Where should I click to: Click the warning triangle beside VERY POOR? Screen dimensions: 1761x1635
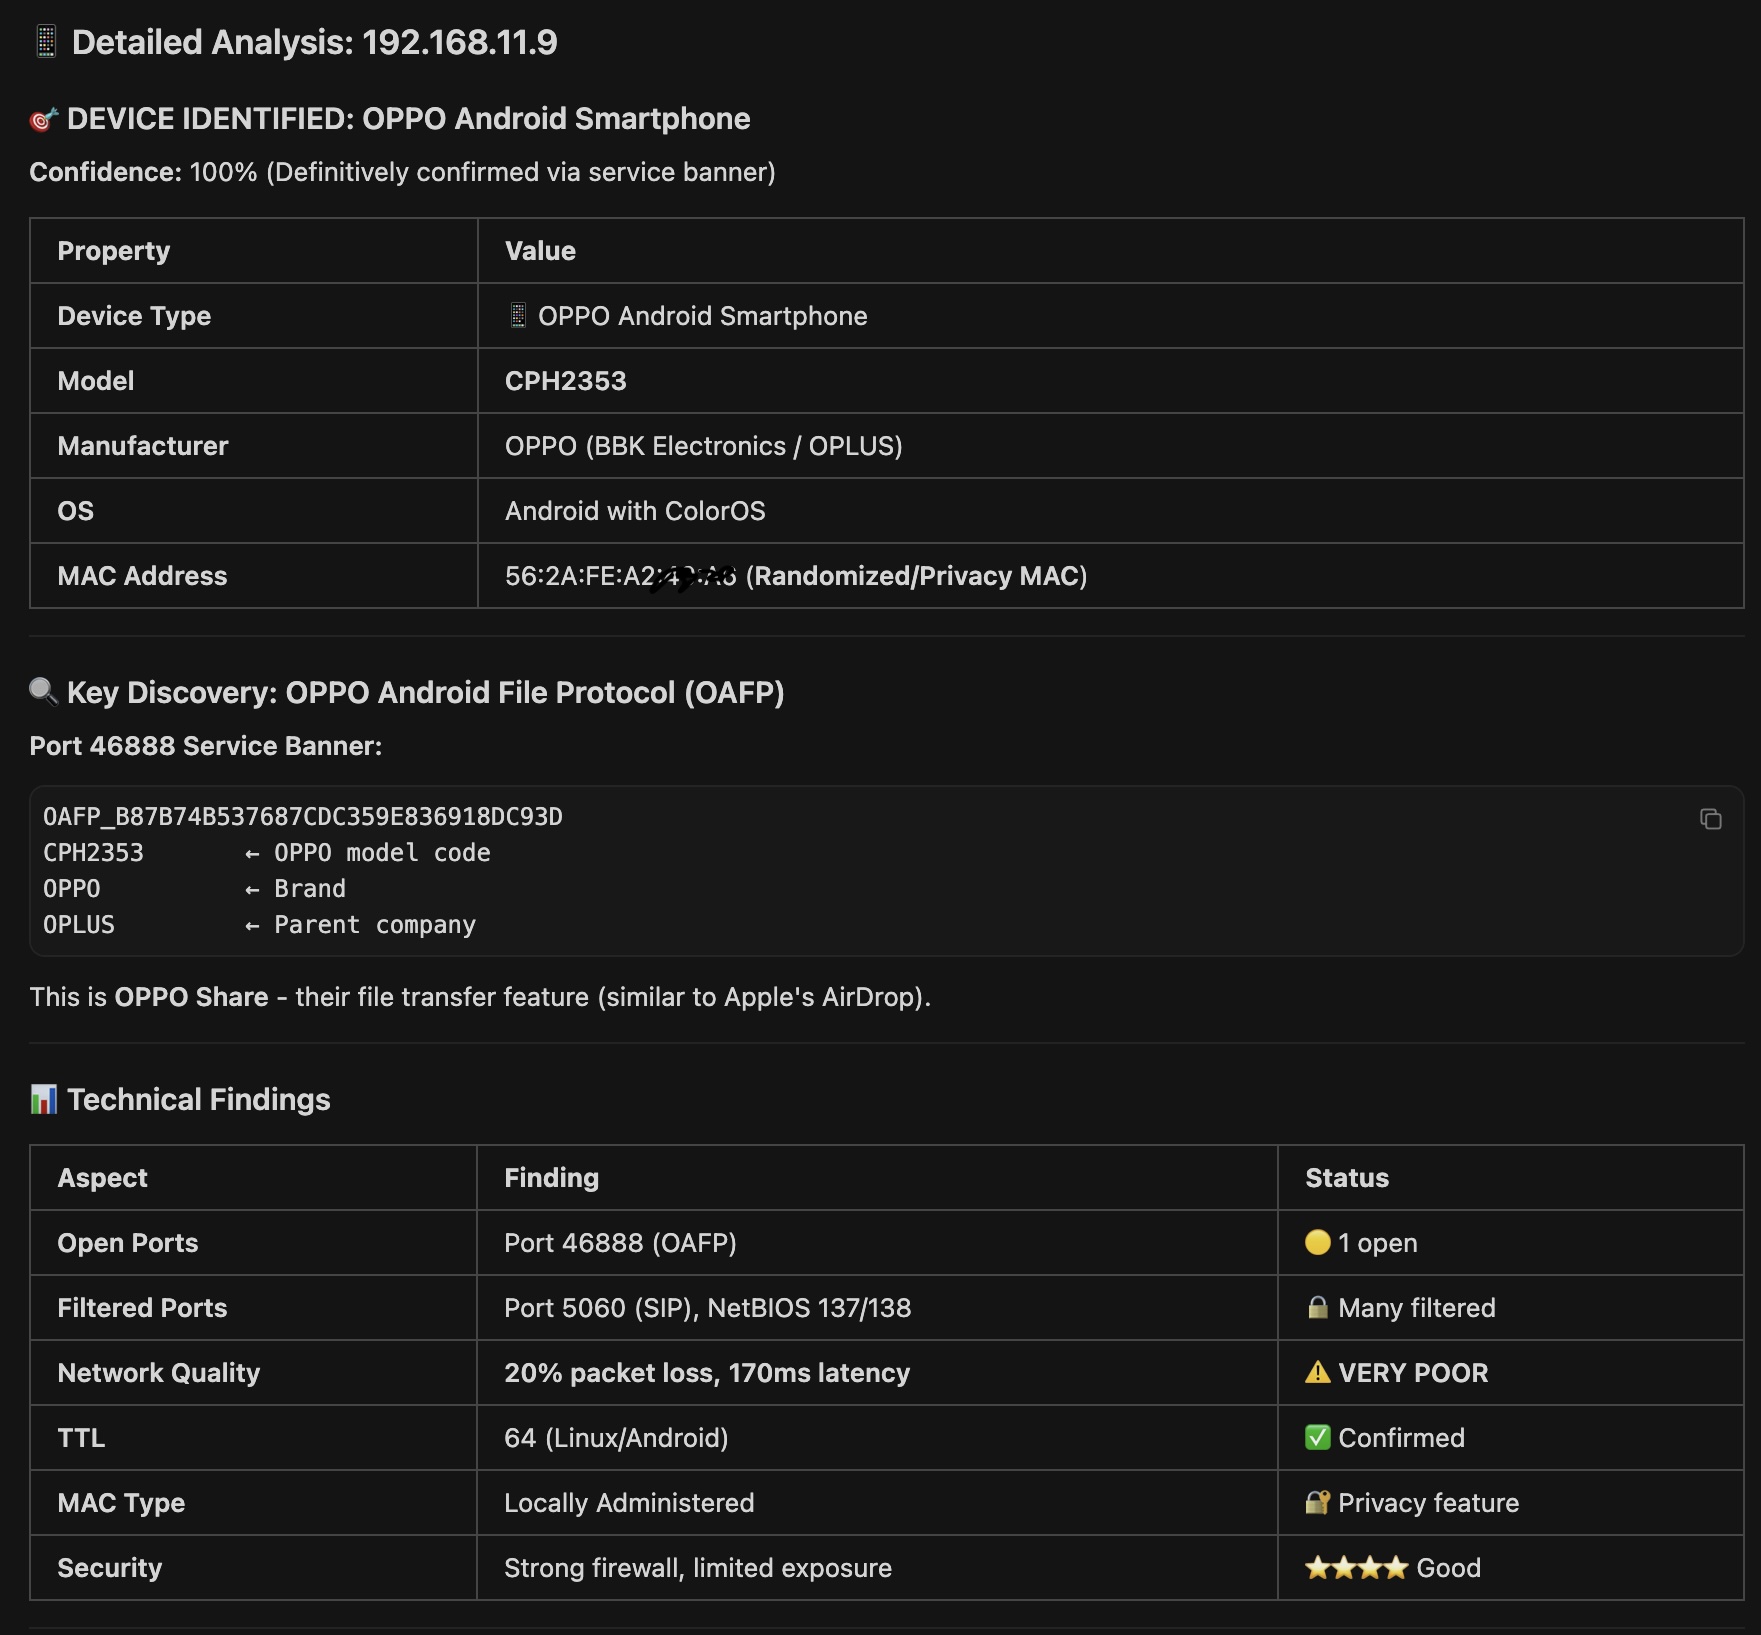(1317, 1372)
